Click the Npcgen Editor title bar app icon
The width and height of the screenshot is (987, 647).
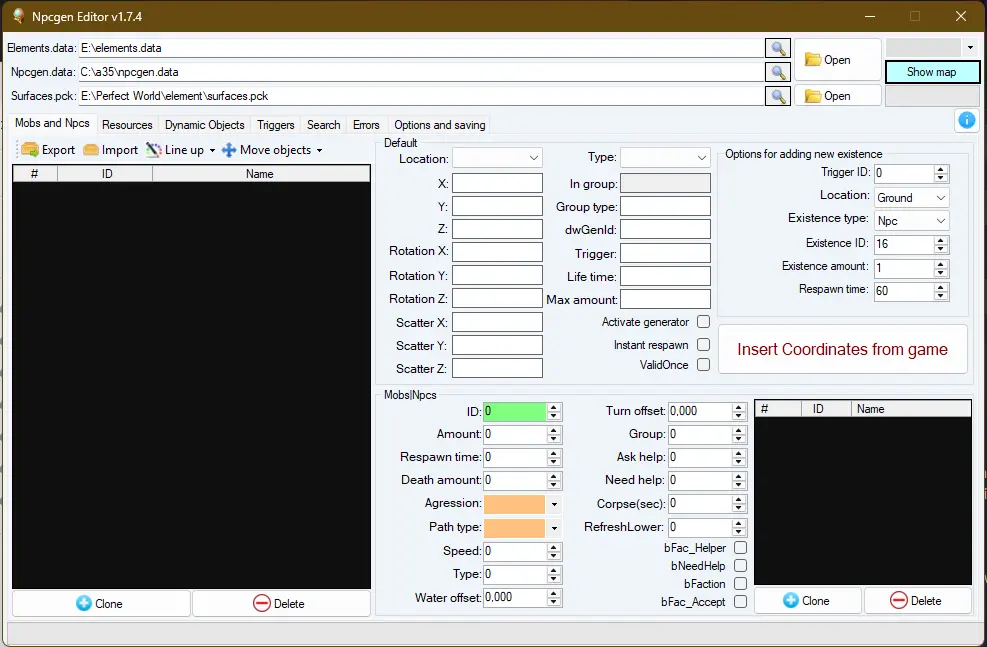click(x=18, y=16)
